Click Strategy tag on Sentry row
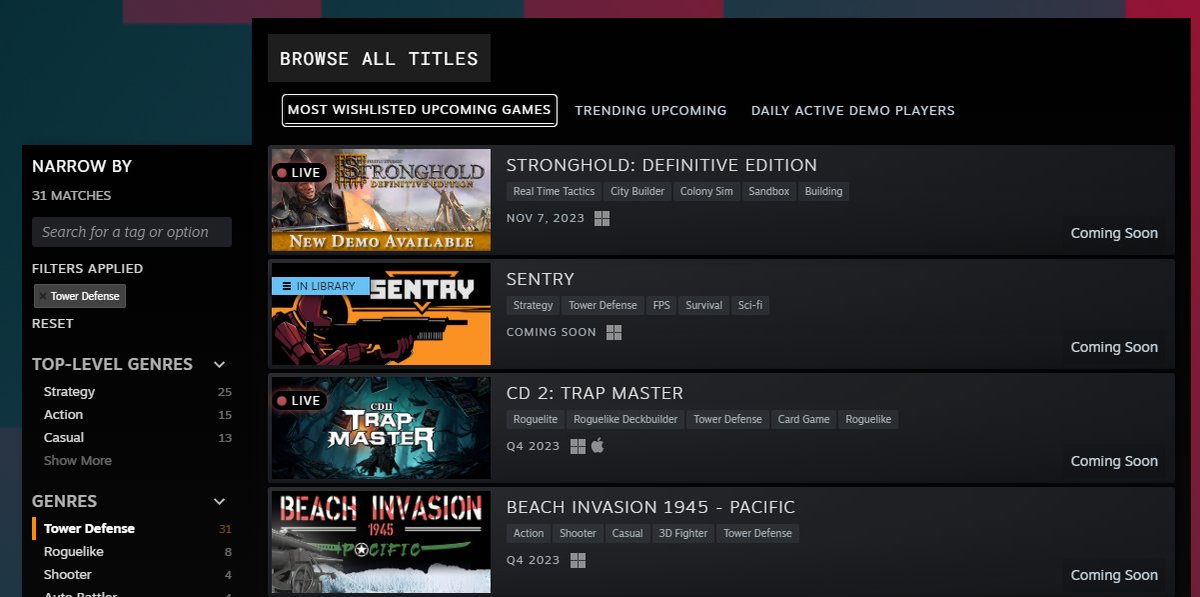1200x597 pixels. pyautogui.click(x=533, y=305)
